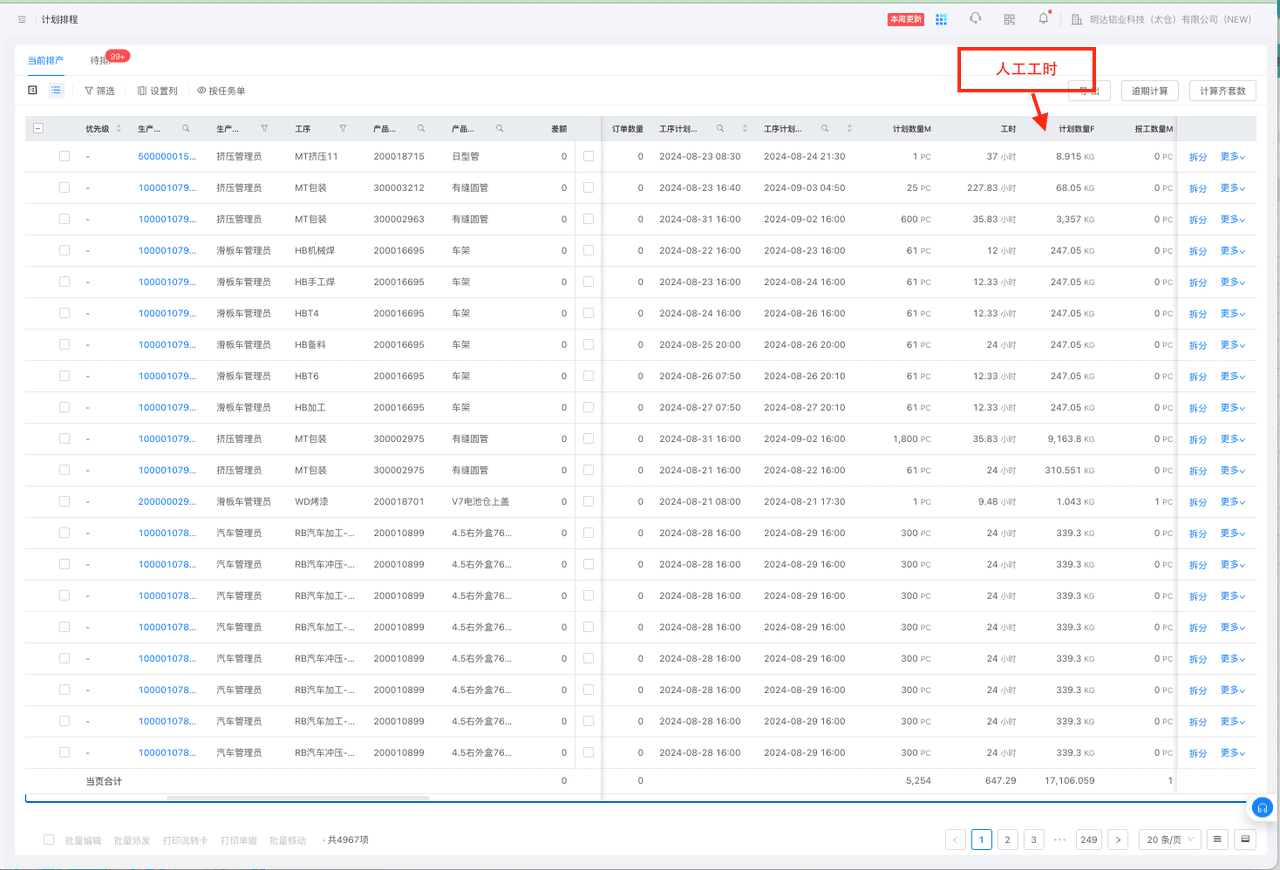Tick the bottom batch-action checkbox near 批量编辑
Image resolution: width=1280 pixels, height=870 pixels.
48,840
